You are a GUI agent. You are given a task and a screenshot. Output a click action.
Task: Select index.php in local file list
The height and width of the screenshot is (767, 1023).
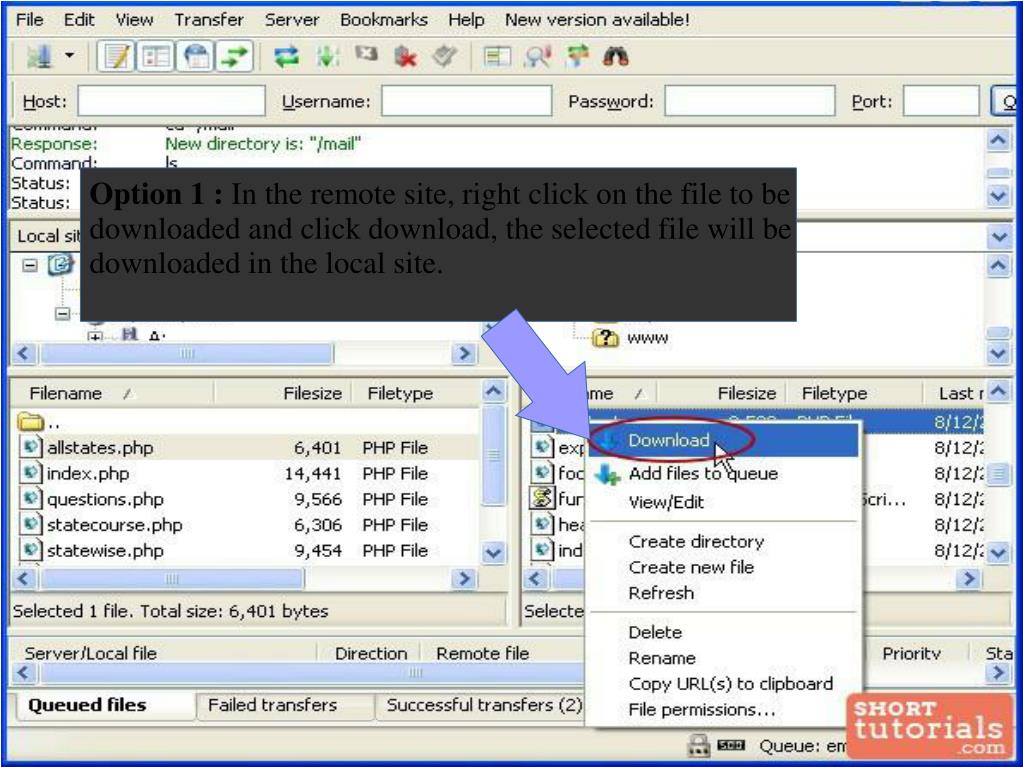point(87,474)
